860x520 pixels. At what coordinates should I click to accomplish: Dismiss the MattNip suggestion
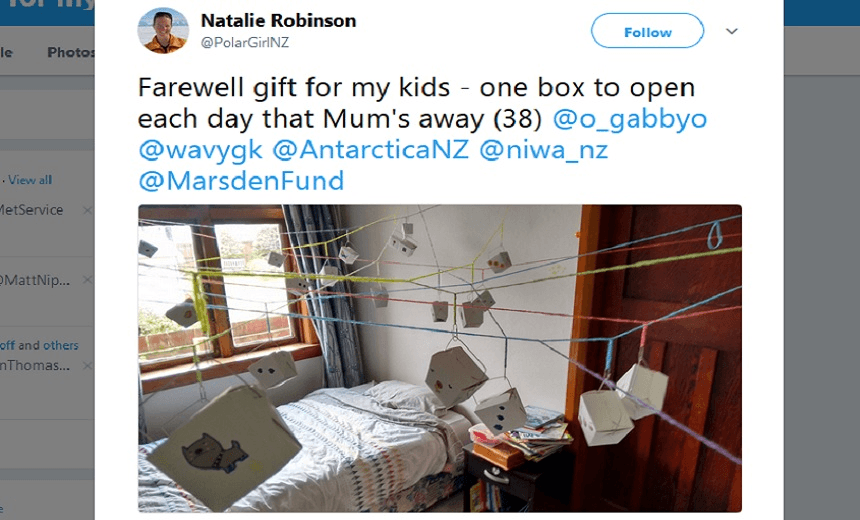point(87,280)
